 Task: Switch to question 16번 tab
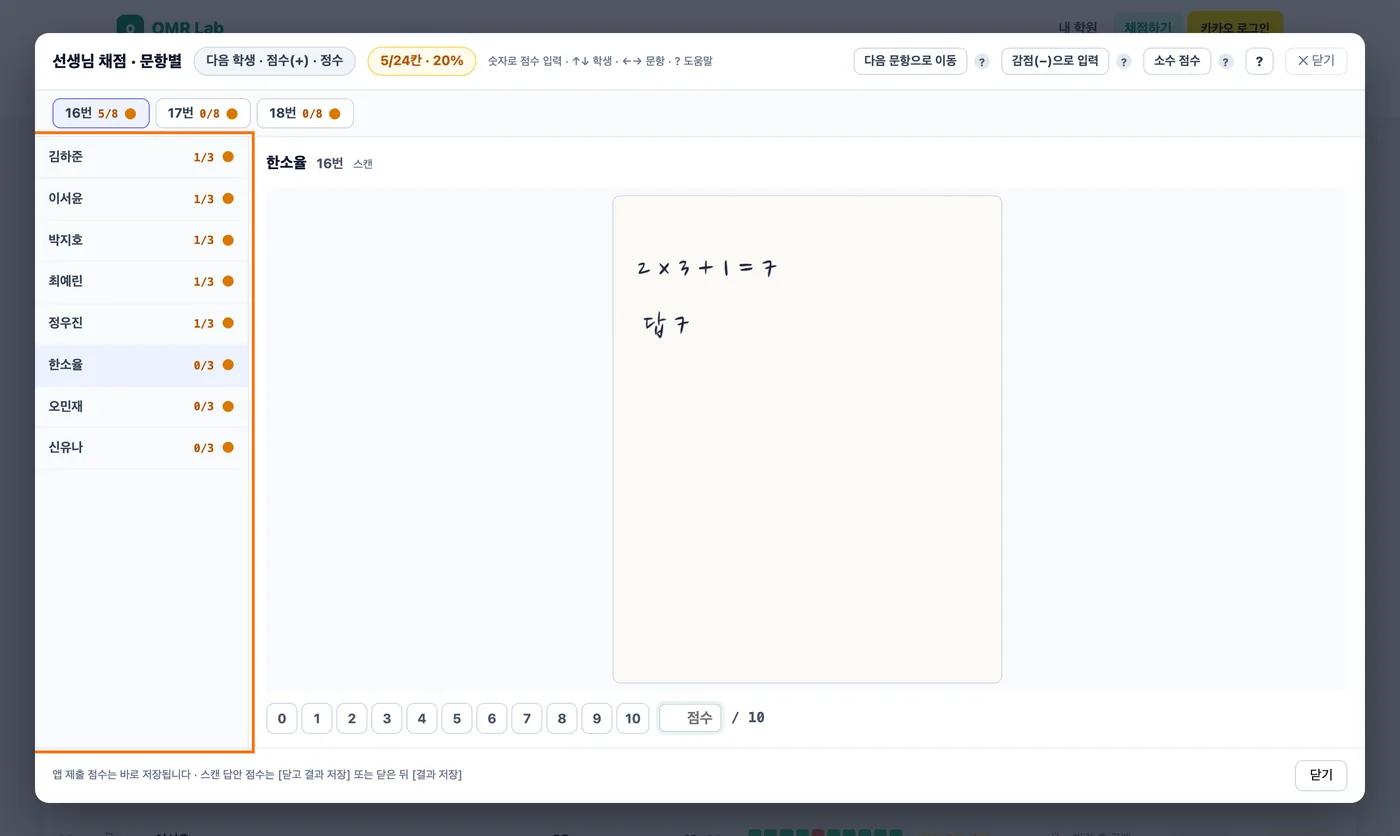point(101,113)
